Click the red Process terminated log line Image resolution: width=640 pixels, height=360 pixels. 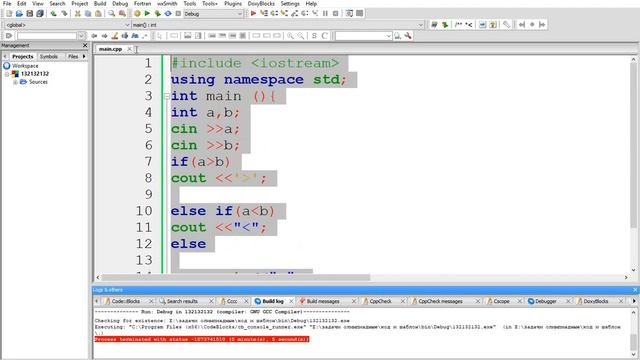[202, 339]
